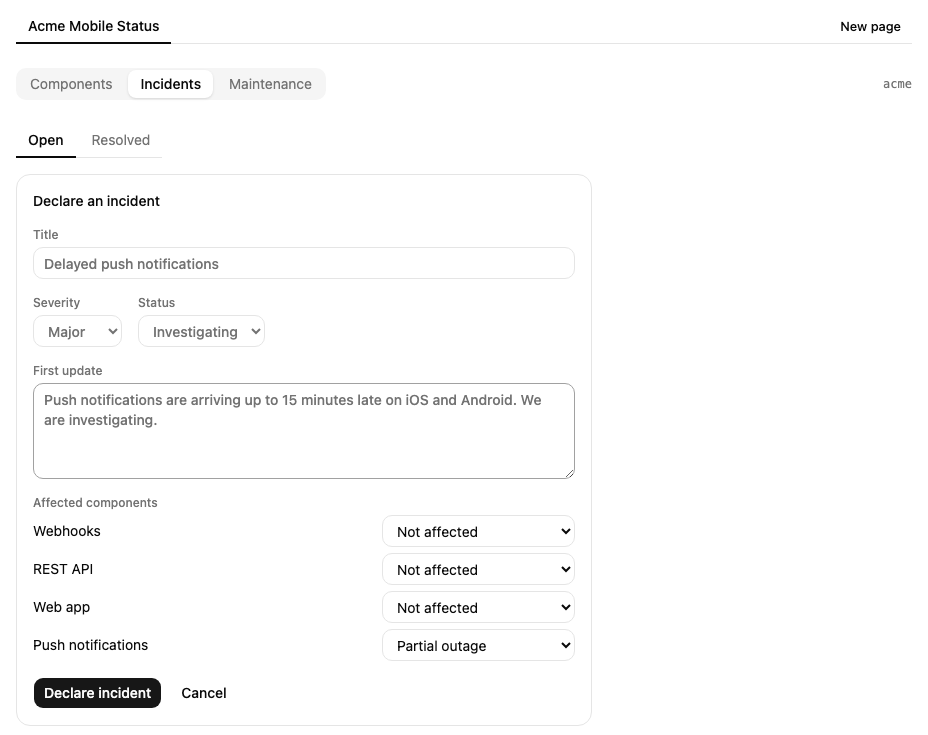
Task: Click the 'Web app' component name
Action: 62,607
